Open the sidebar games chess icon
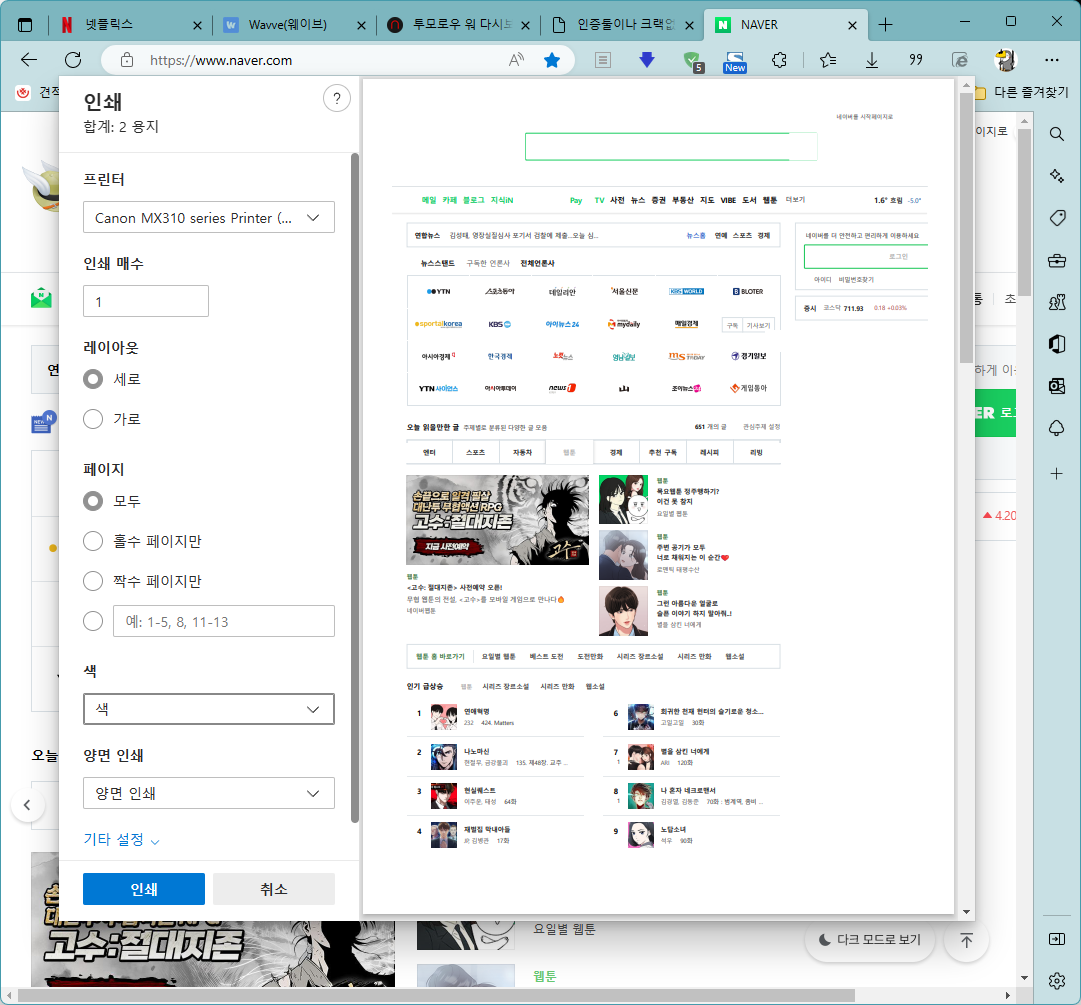 tap(1057, 302)
